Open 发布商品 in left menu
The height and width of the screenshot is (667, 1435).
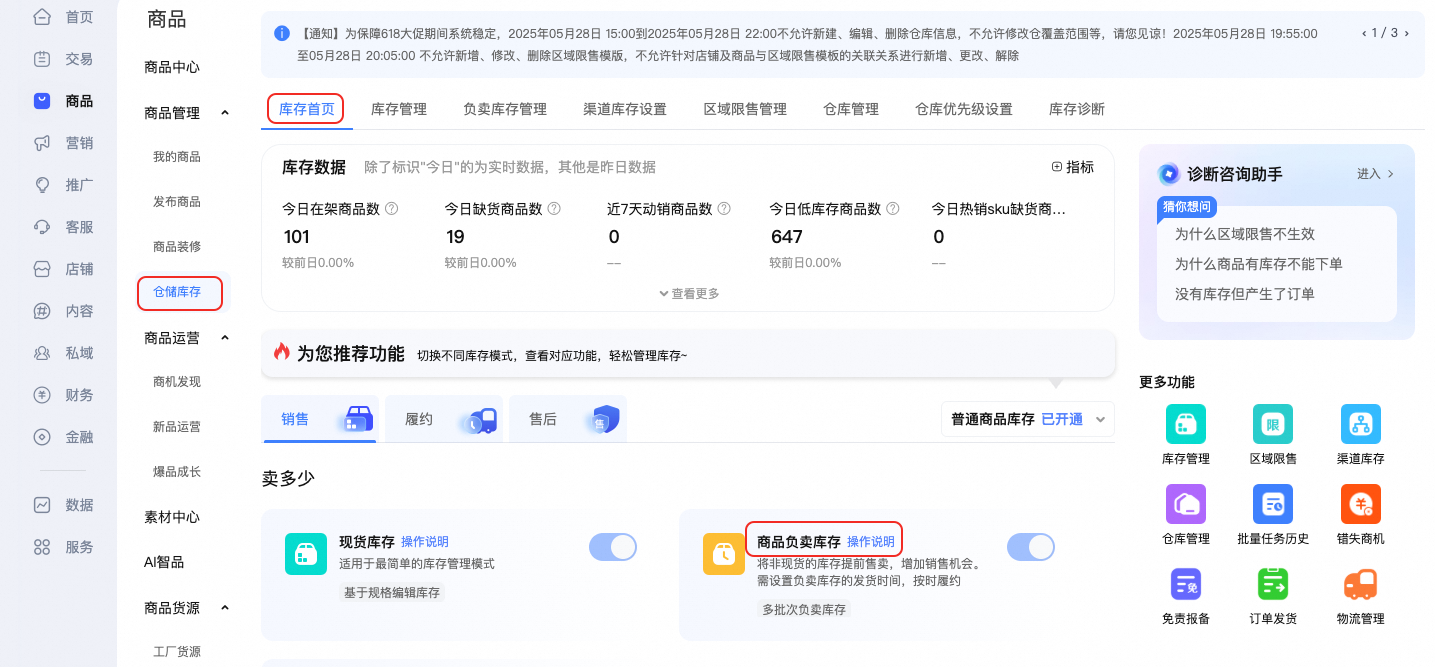[x=177, y=202]
